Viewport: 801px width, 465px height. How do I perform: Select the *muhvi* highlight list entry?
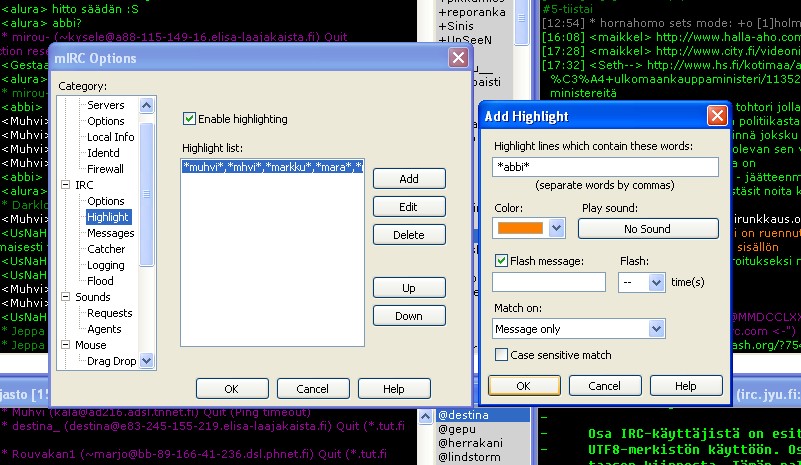(272, 167)
